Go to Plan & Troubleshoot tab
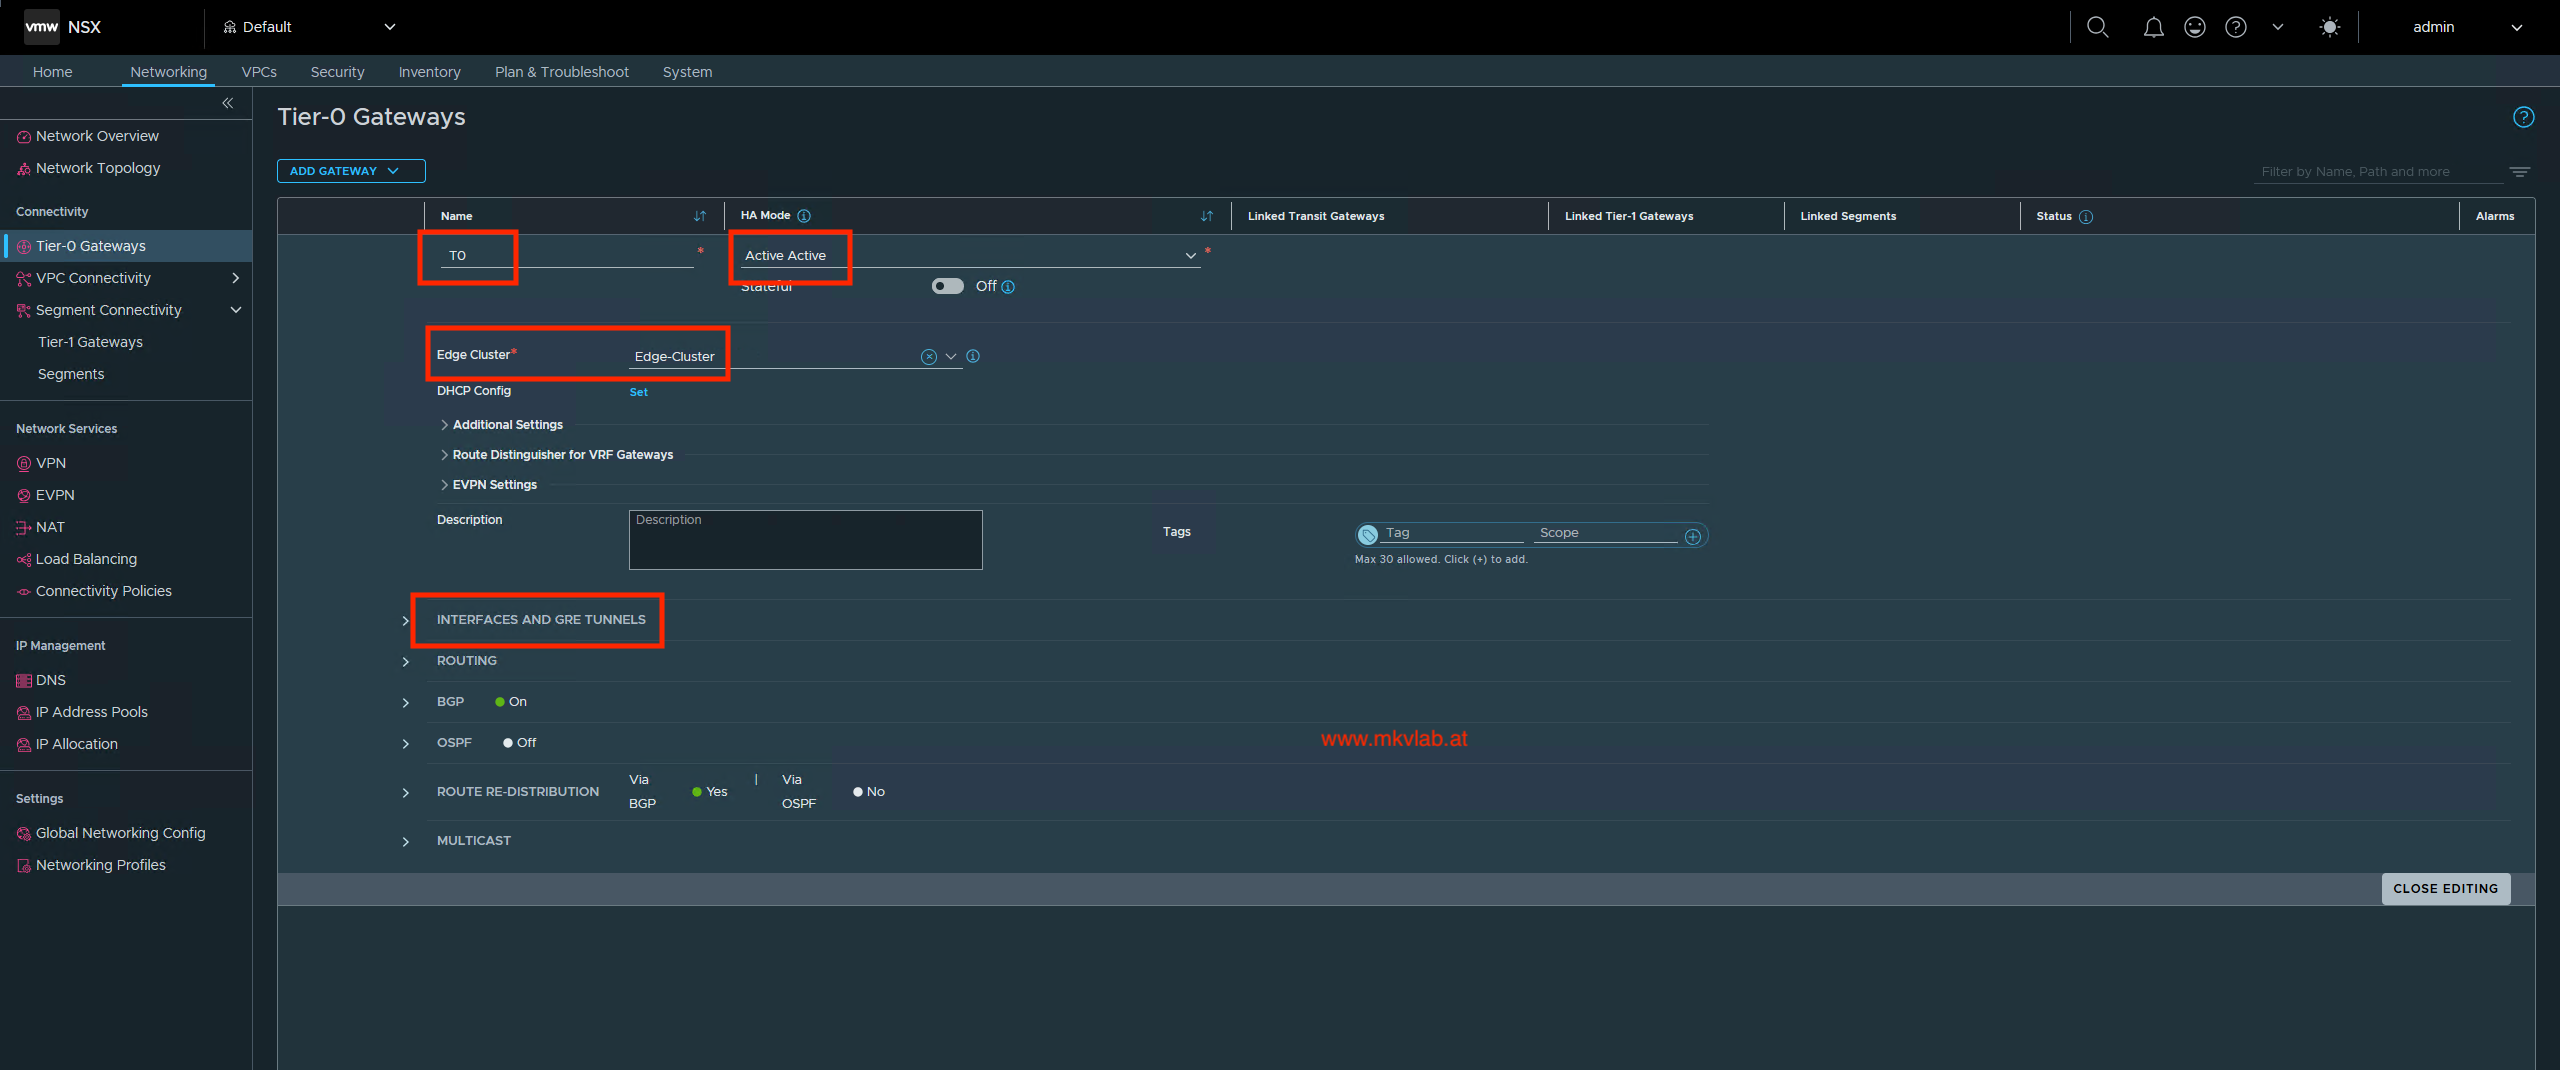This screenshot has width=2560, height=1070. 561,72
